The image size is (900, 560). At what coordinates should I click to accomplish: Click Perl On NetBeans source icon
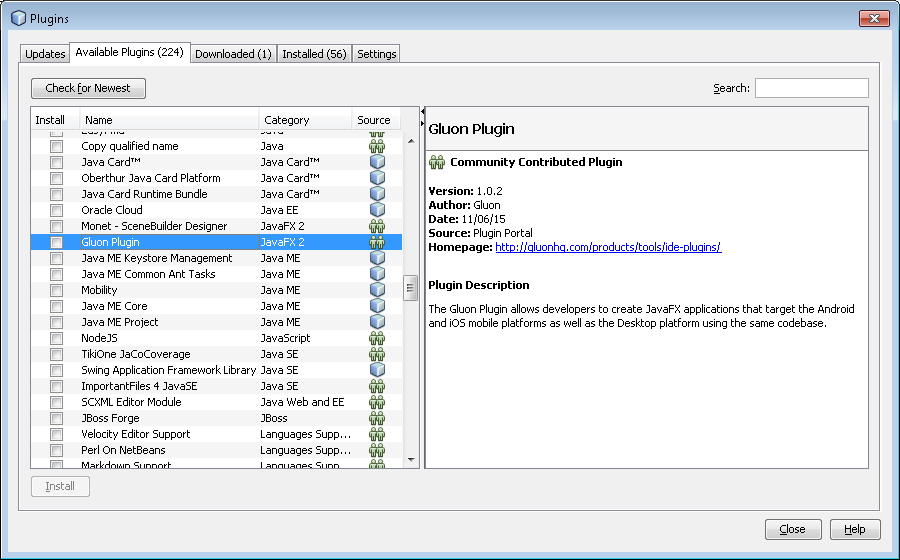[377, 450]
